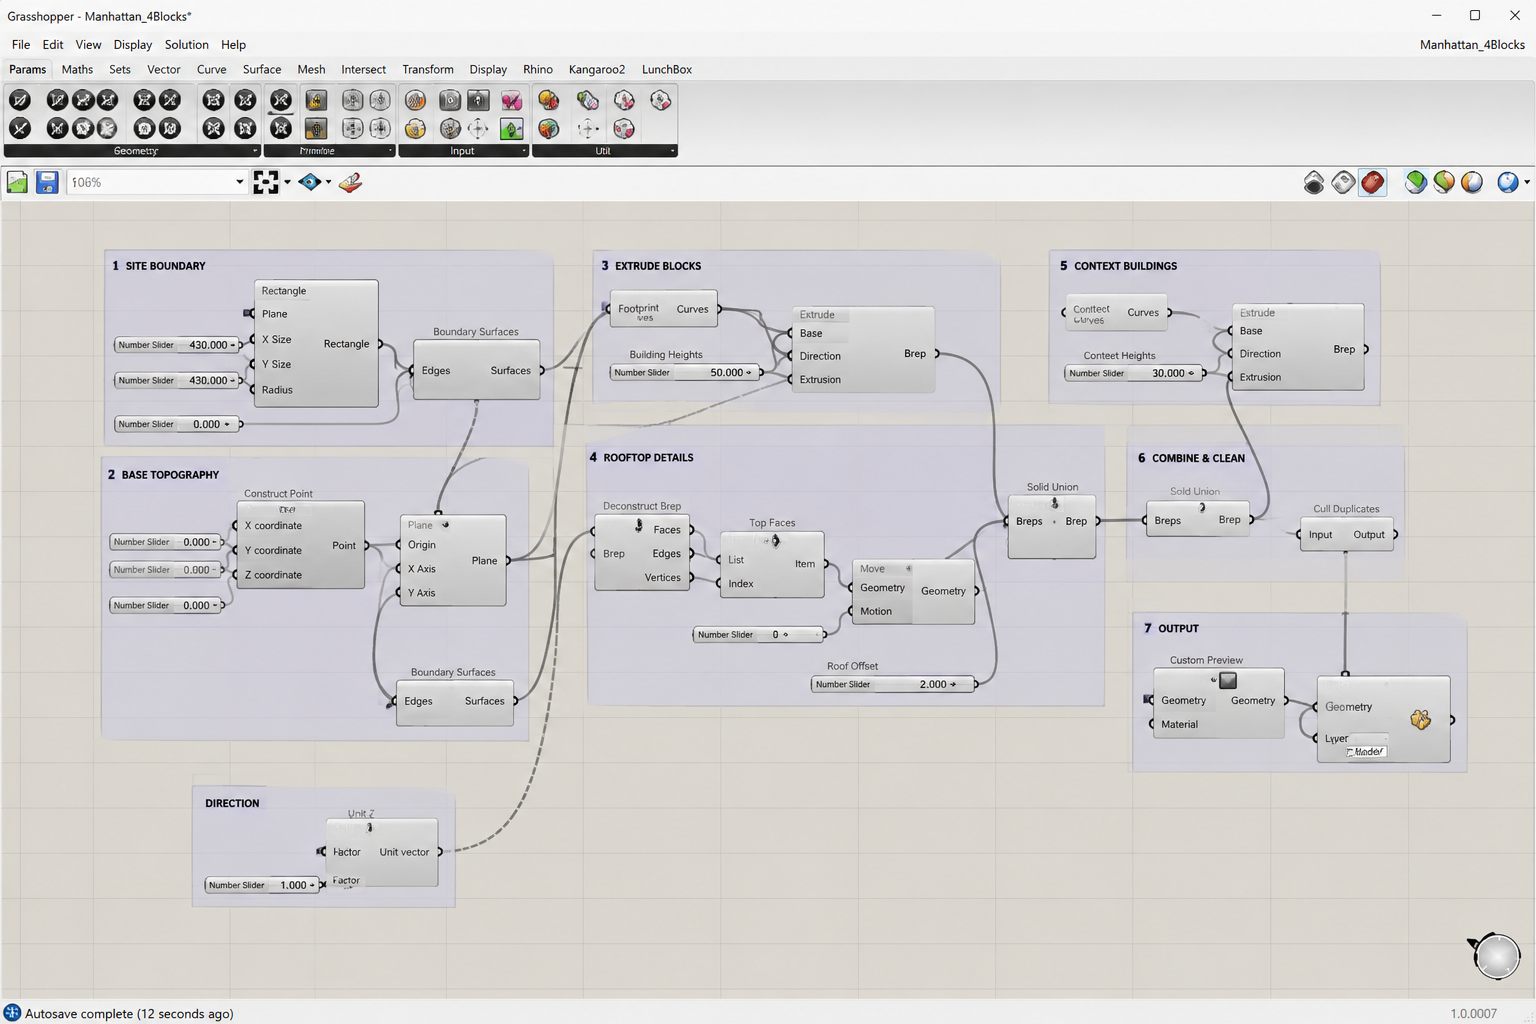Toggle the red shaded preview mode
The width and height of the screenshot is (1536, 1024).
[1373, 182]
